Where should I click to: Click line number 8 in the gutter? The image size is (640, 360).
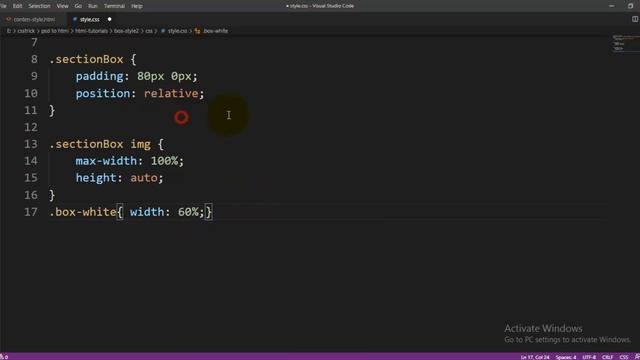pyautogui.click(x=34, y=60)
